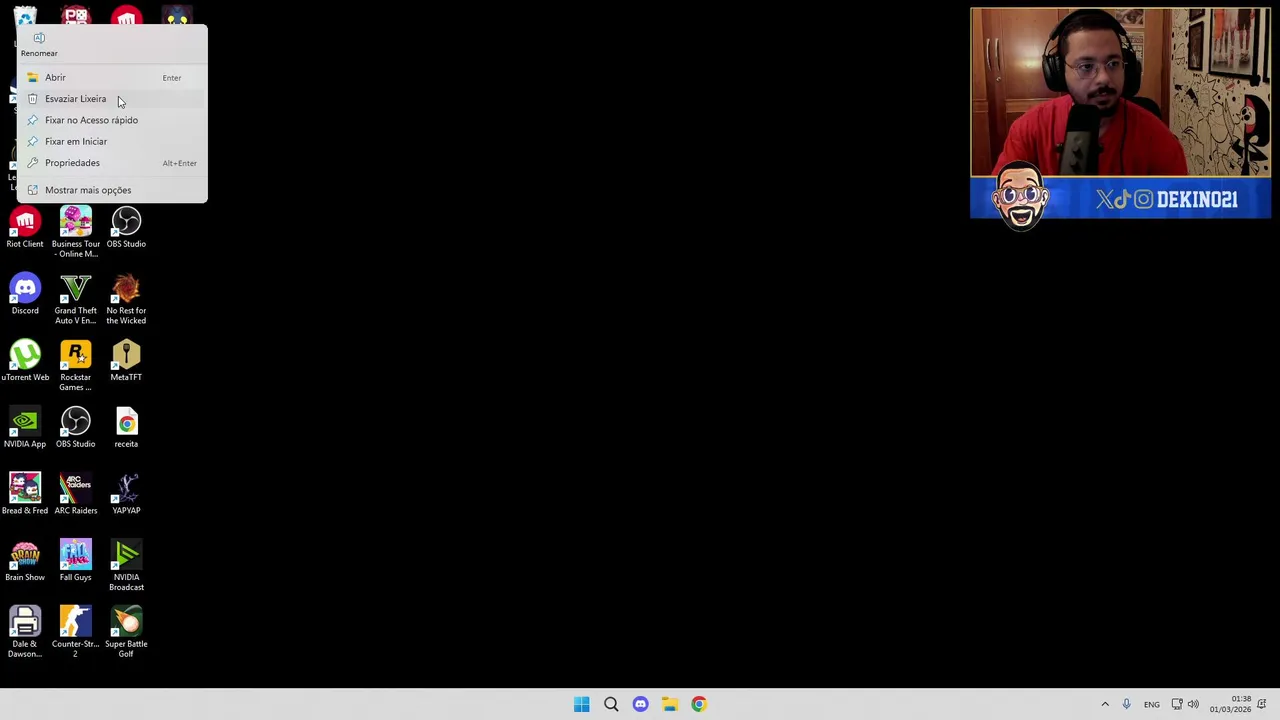Open File Explorer from the taskbar

pos(670,704)
